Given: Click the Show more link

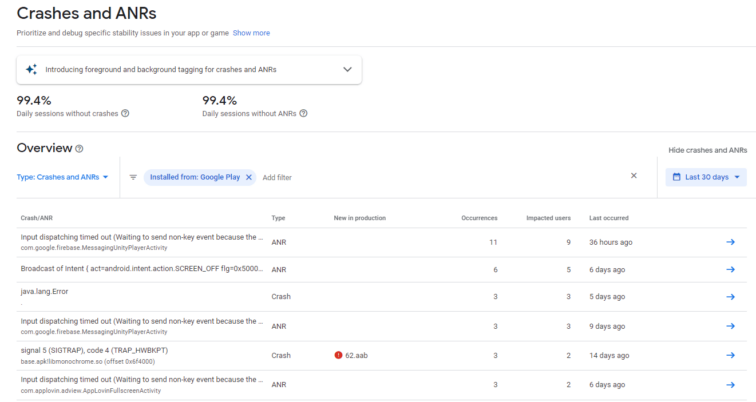Looking at the screenshot, I should 251,33.
